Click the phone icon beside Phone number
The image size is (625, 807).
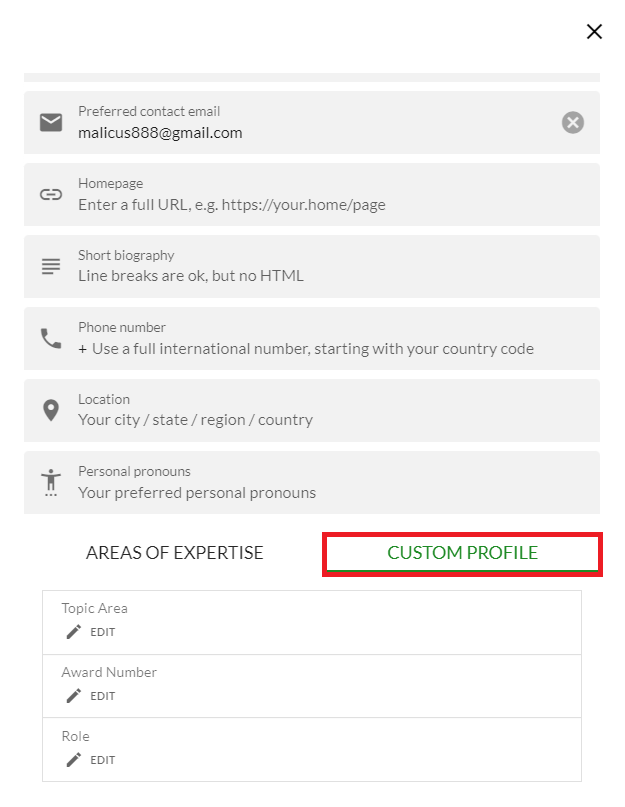pyautogui.click(x=51, y=339)
